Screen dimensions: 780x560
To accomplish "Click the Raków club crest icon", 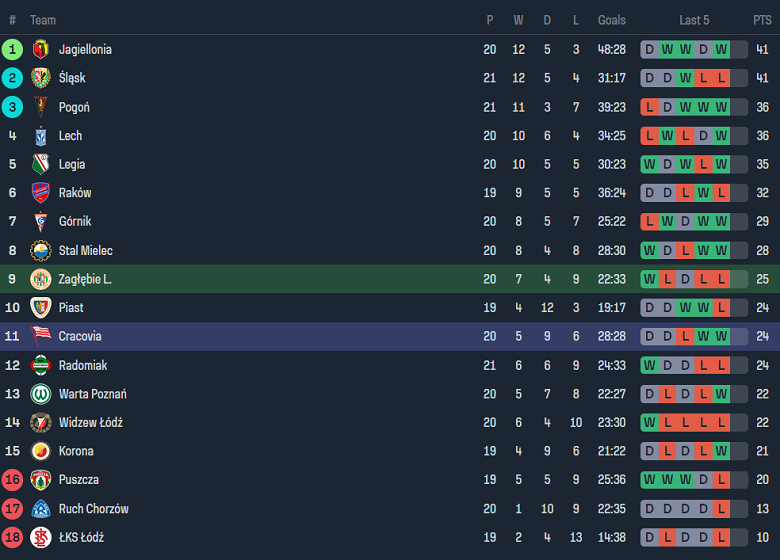I will click(x=40, y=193).
